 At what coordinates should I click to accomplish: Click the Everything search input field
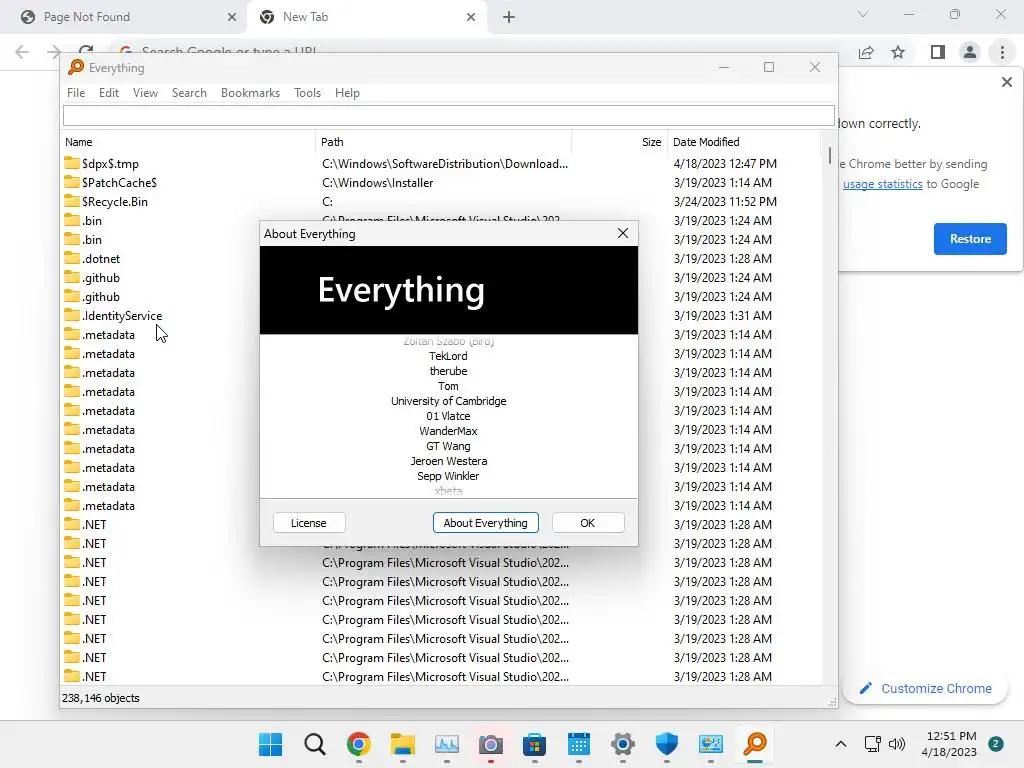point(449,116)
